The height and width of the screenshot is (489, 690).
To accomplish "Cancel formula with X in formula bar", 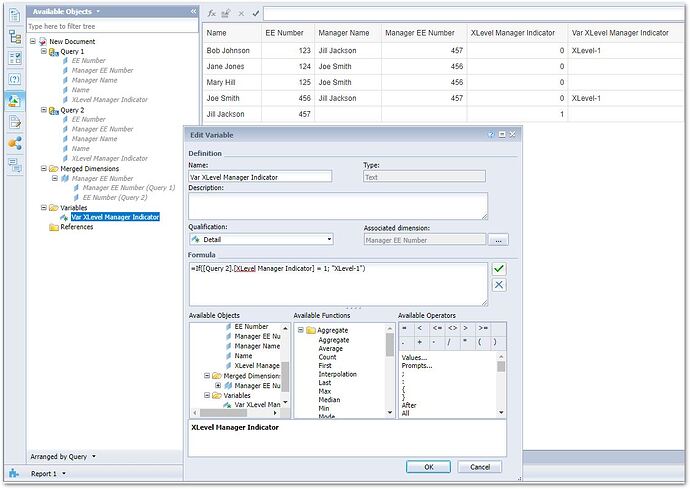I will (x=241, y=14).
